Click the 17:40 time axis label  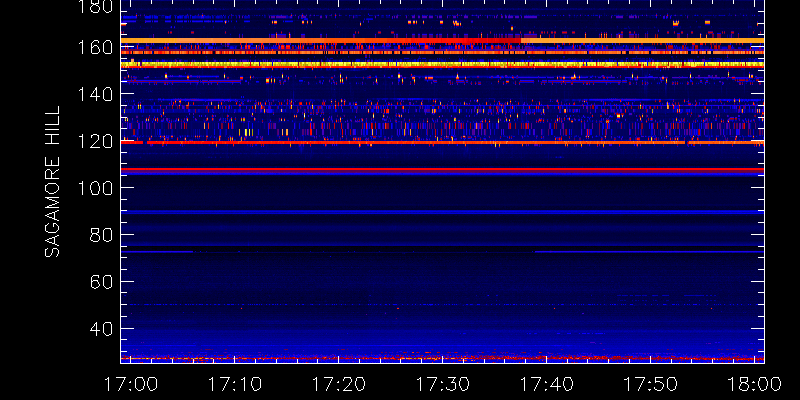pyautogui.click(x=547, y=384)
